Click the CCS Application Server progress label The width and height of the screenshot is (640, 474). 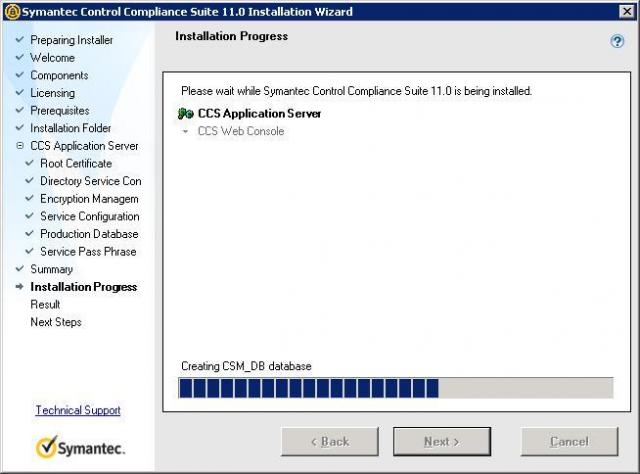pyautogui.click(x=259, y=113)
